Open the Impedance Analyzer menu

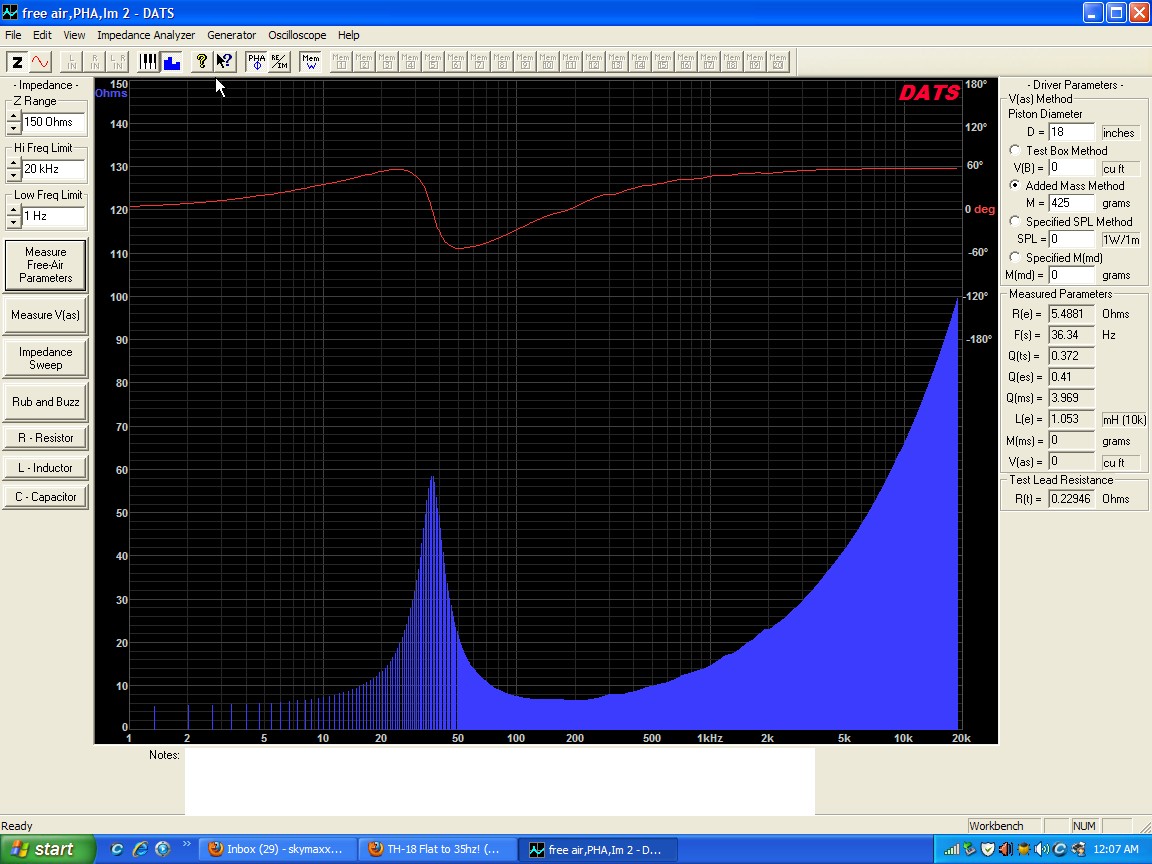tap(146, 35)
